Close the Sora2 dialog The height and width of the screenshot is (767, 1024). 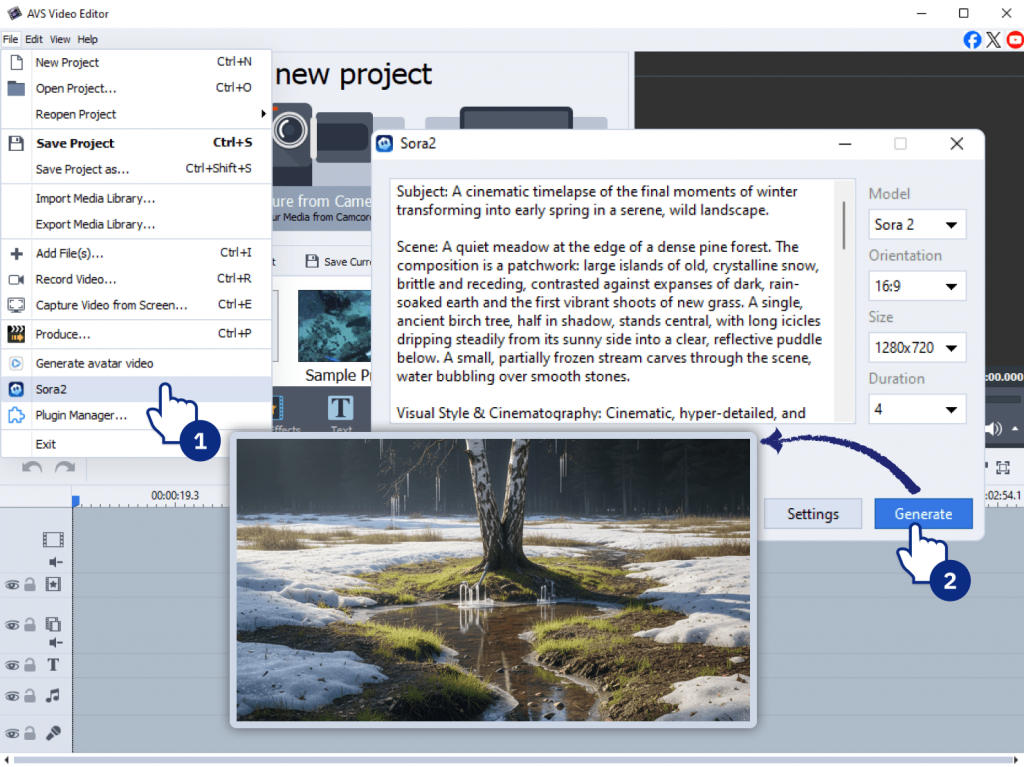956,144
